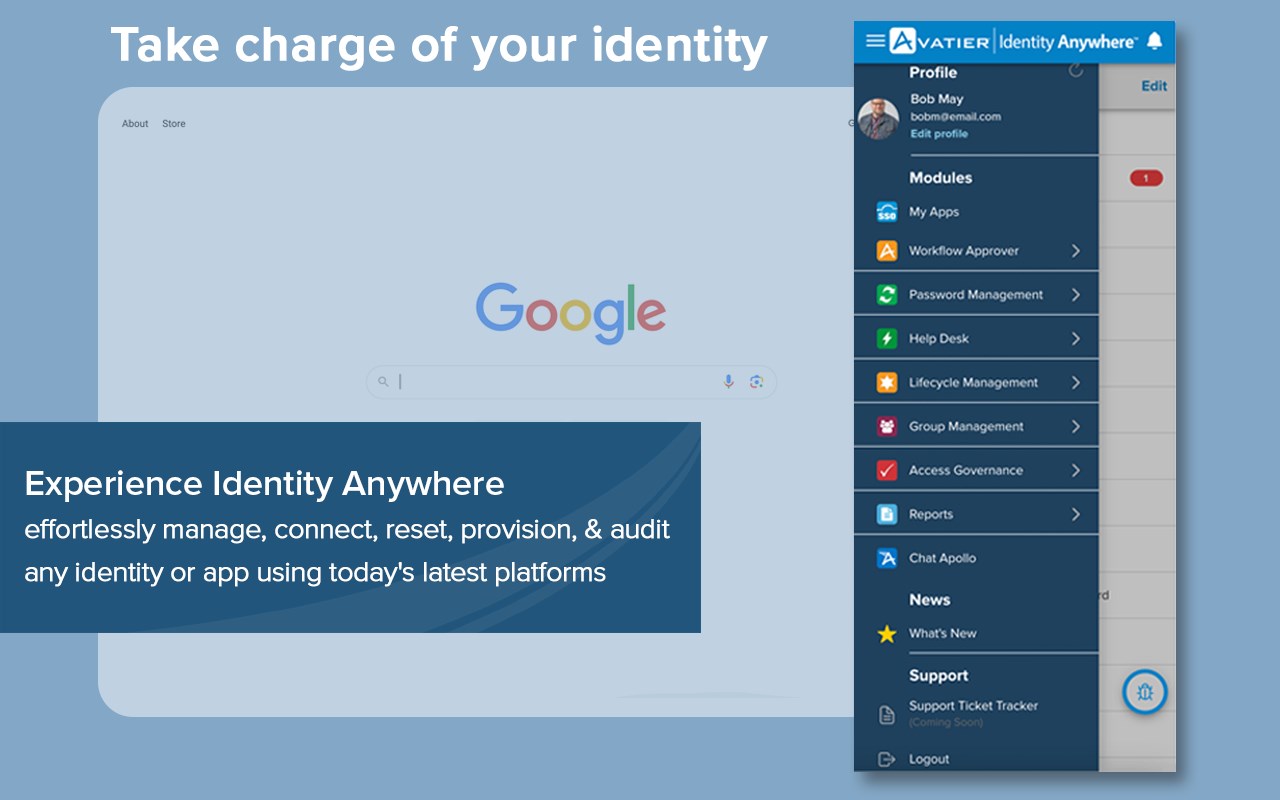1280x800 pixels.
Task: Click inside the Google search box
Action: pyautogui.click(x=571, y=381)
